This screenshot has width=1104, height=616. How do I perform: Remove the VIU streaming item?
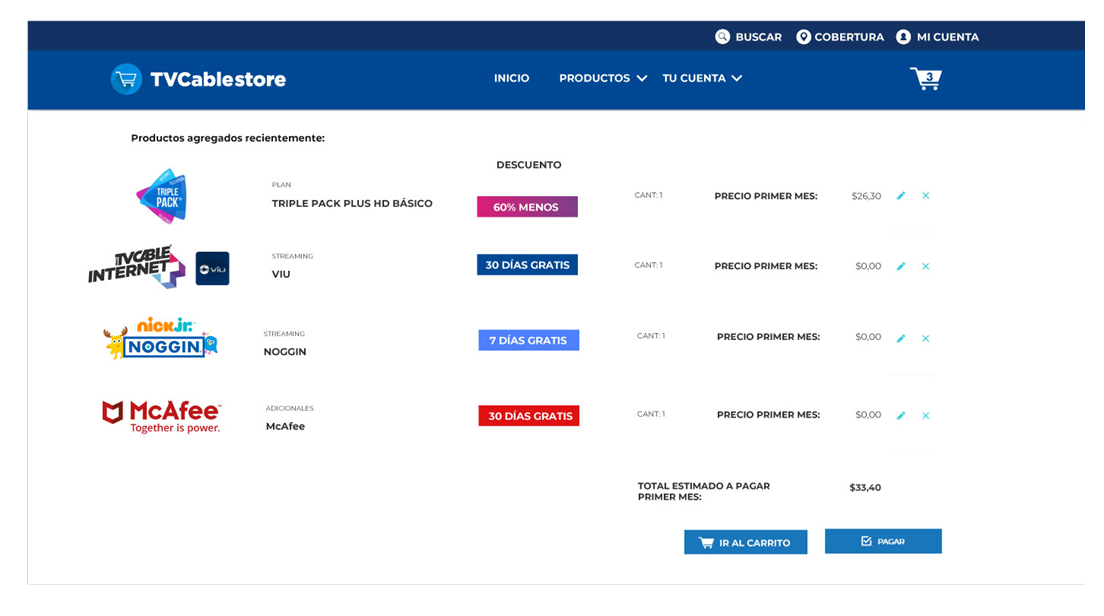point(926,266)
